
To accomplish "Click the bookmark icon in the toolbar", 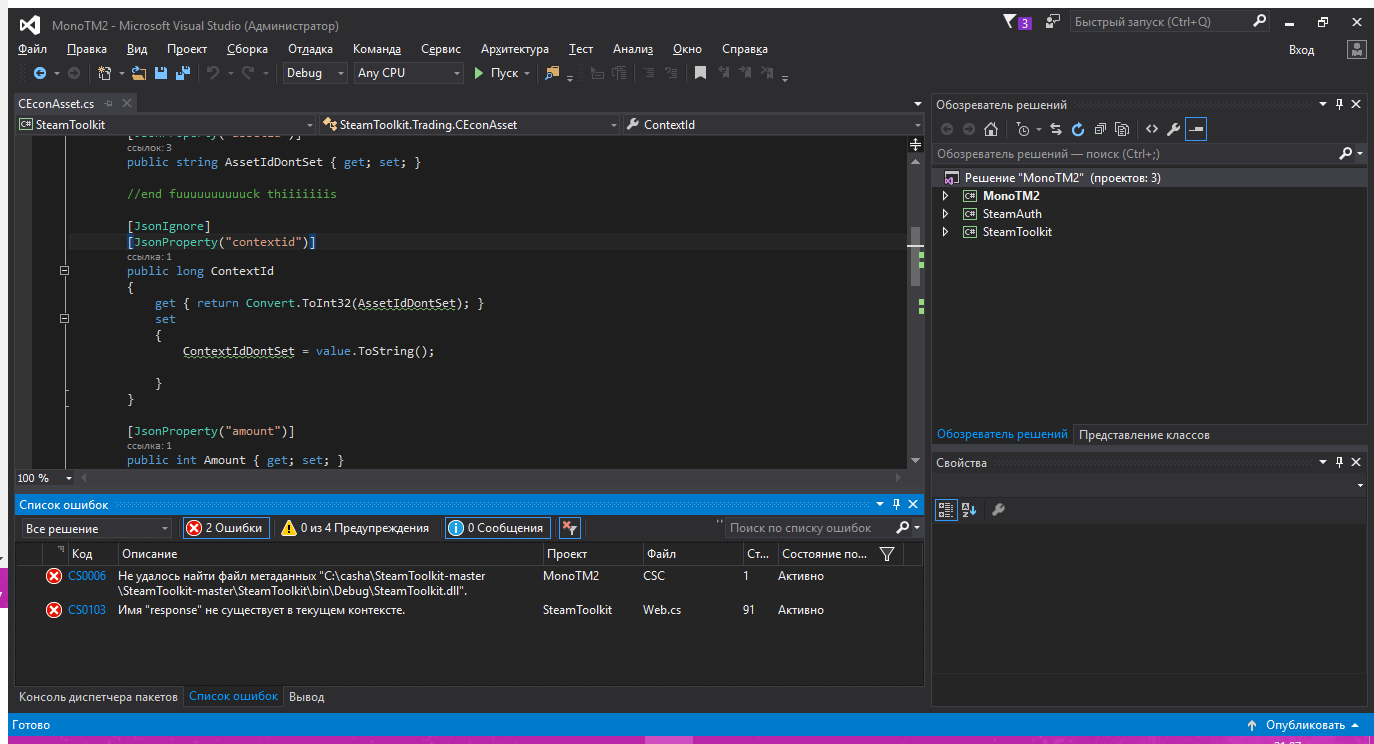I will pyautogui.click(x=700, y=73).
